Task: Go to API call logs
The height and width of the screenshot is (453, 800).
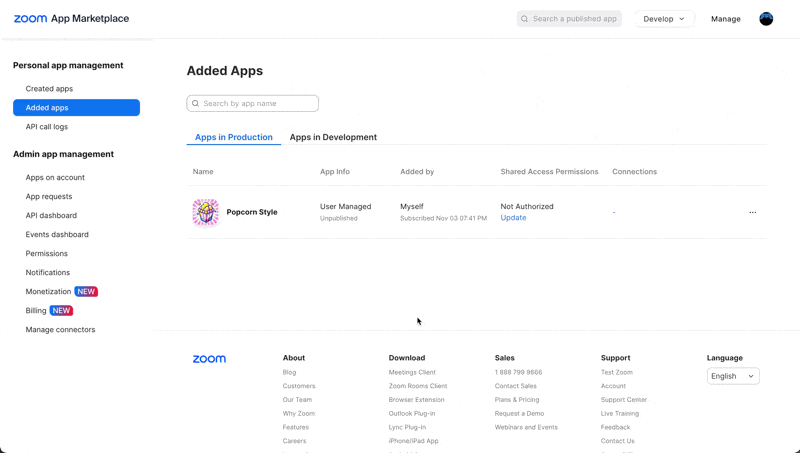Action: 47,127
